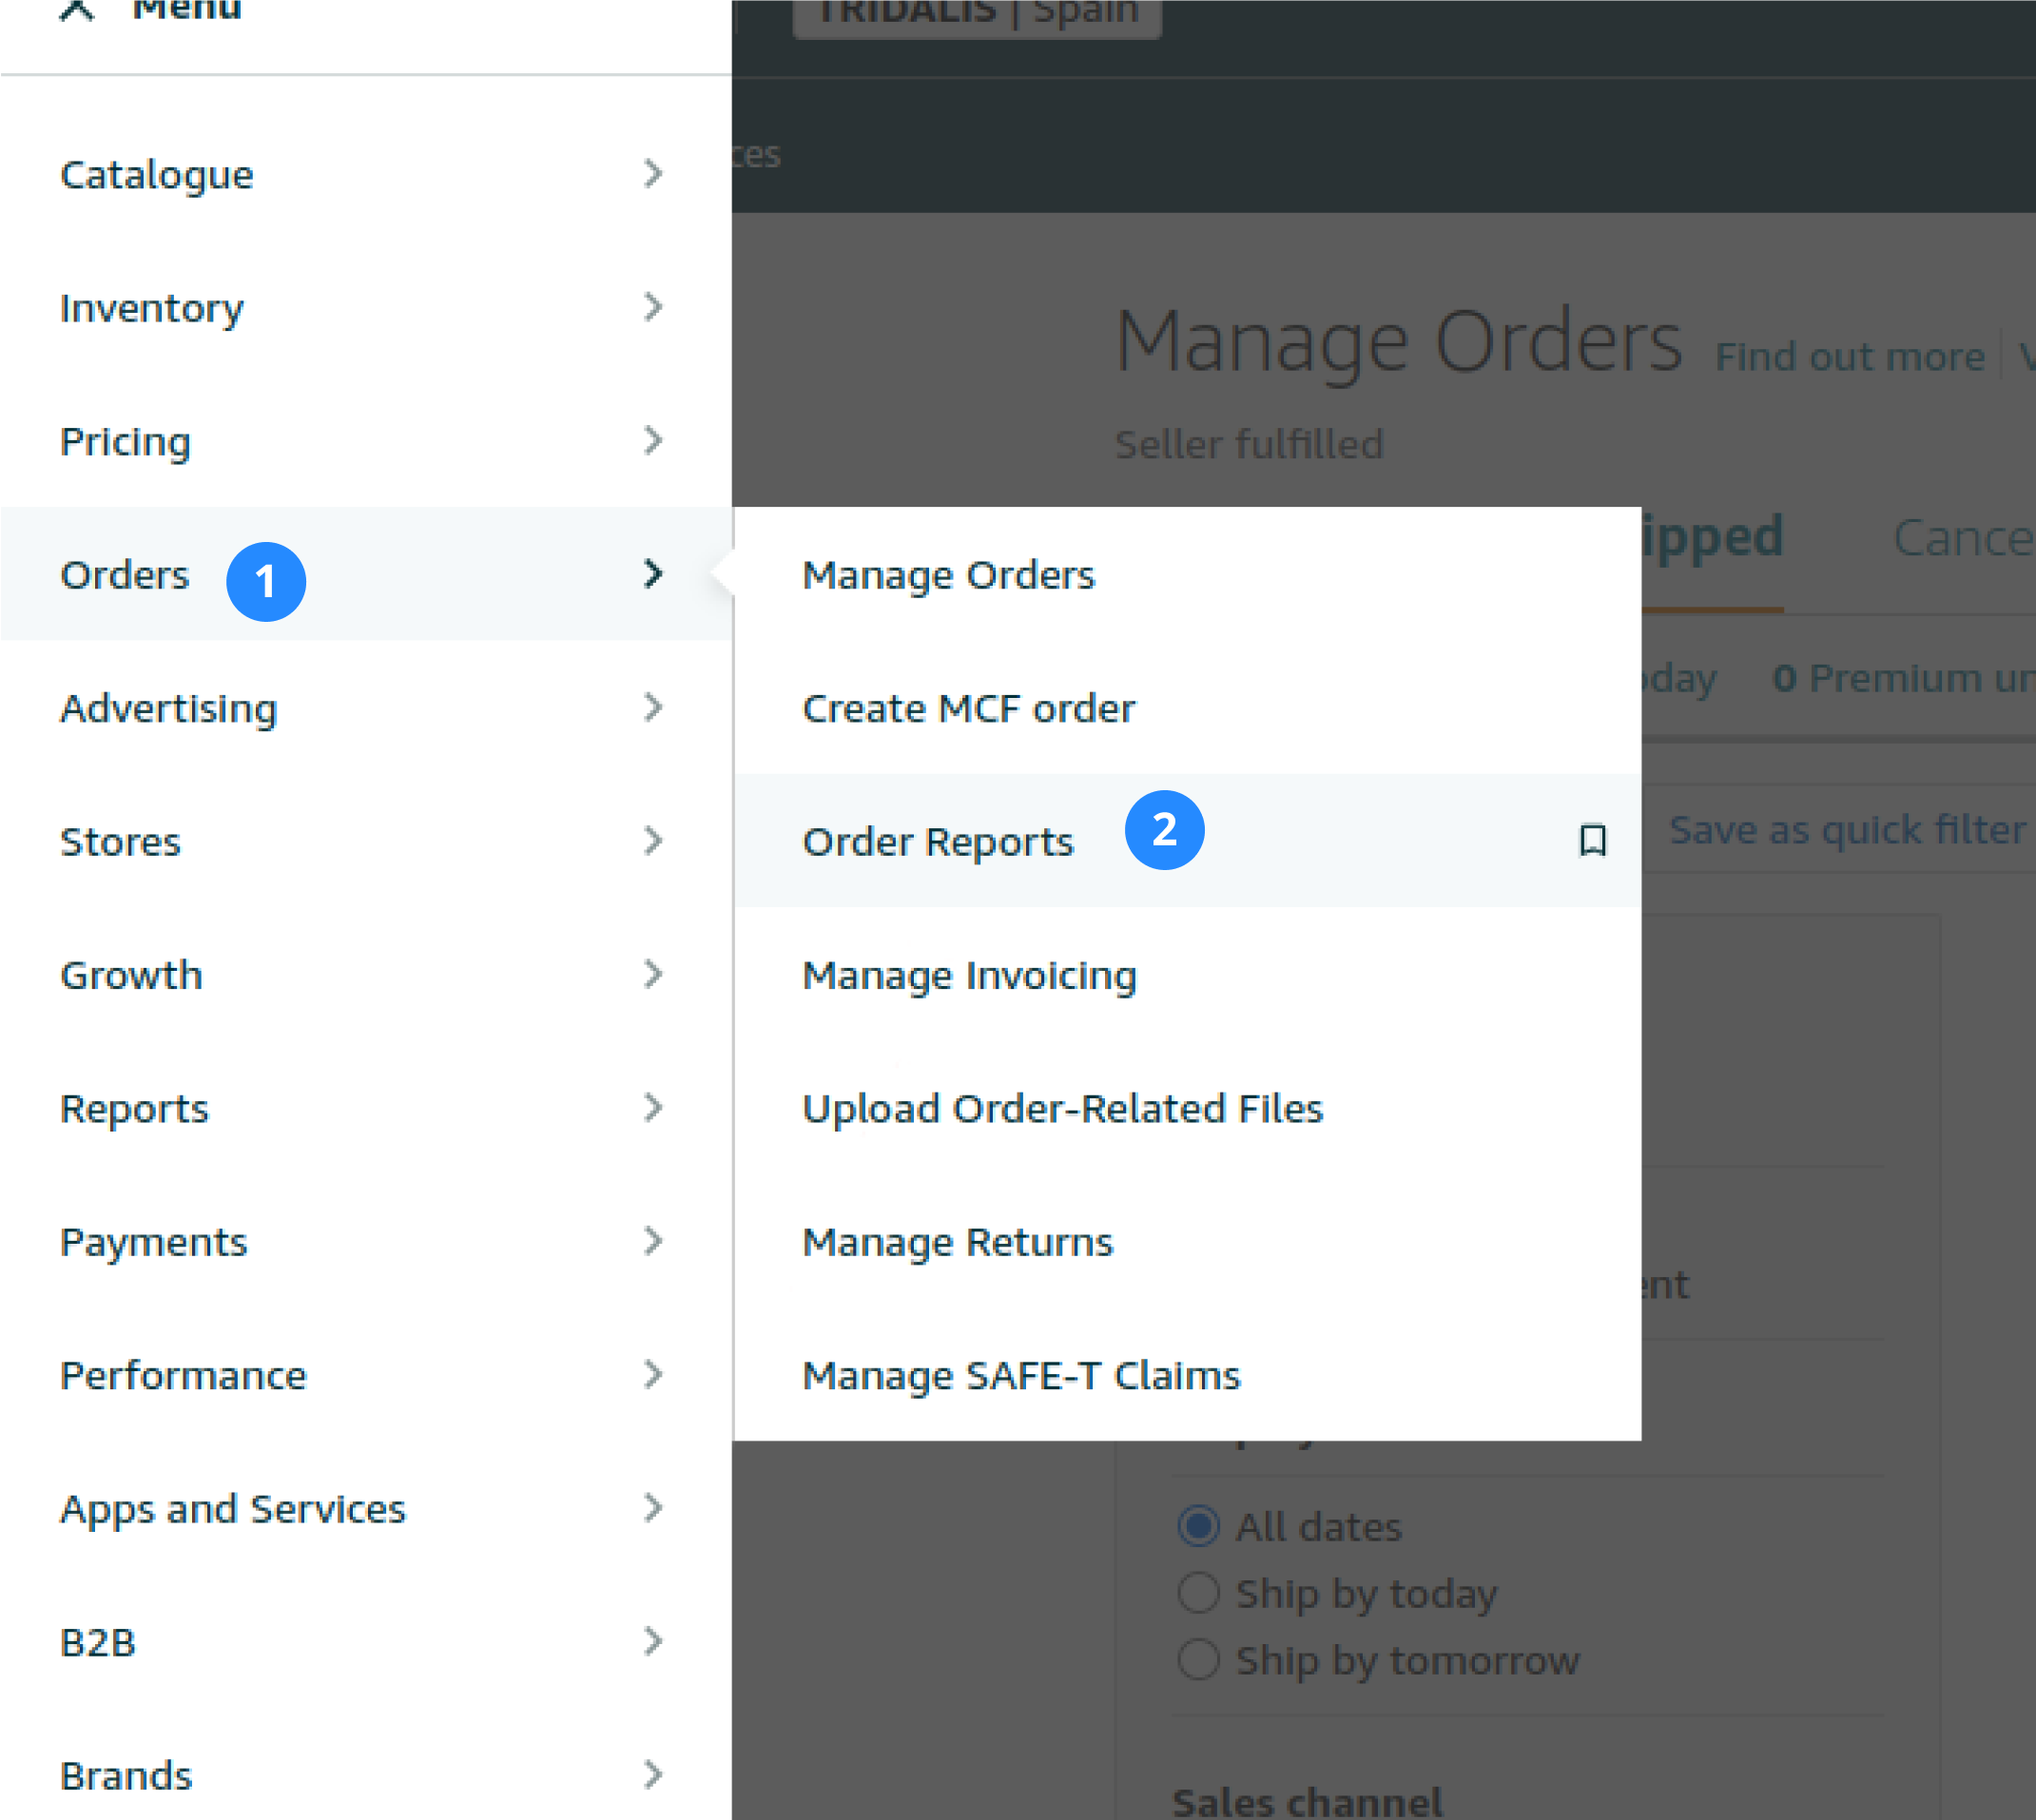
Task: Select the All dates radio button
Action: coord(1198,1526)
